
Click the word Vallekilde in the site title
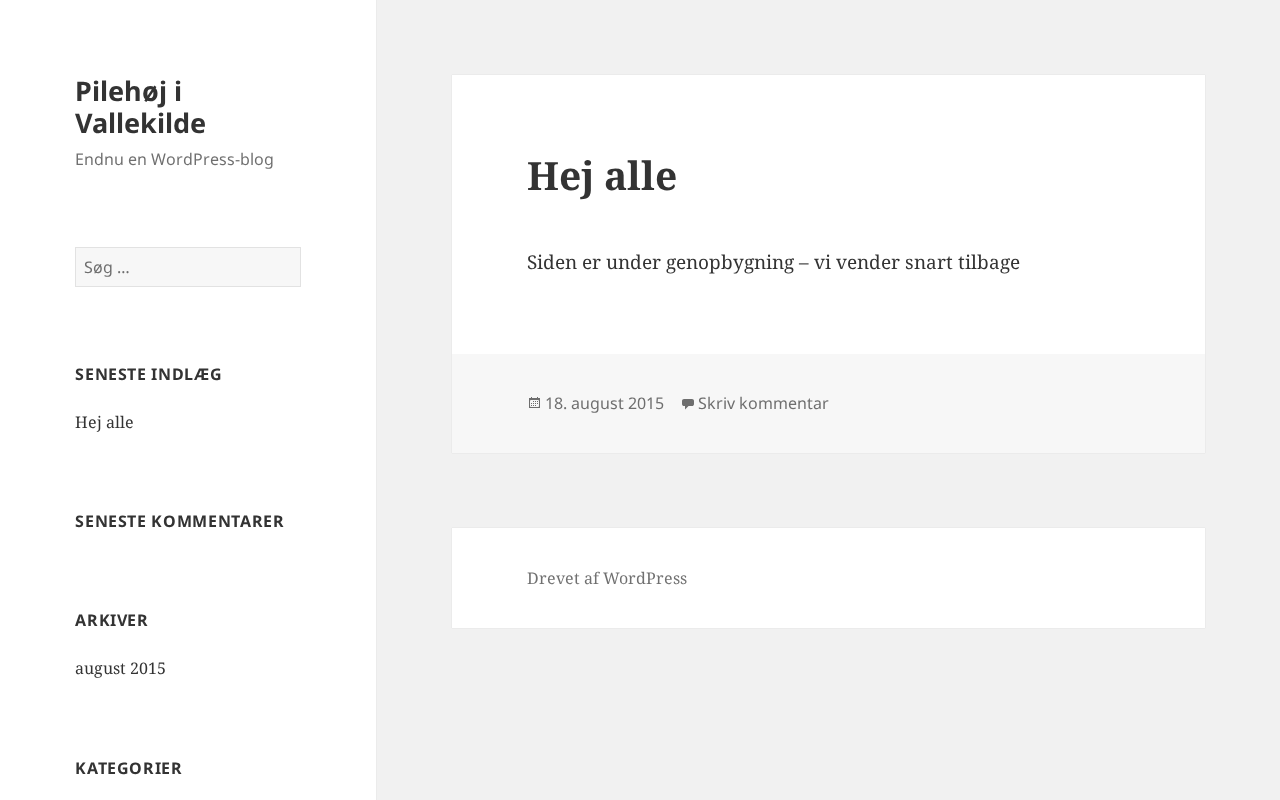[140, 123]
